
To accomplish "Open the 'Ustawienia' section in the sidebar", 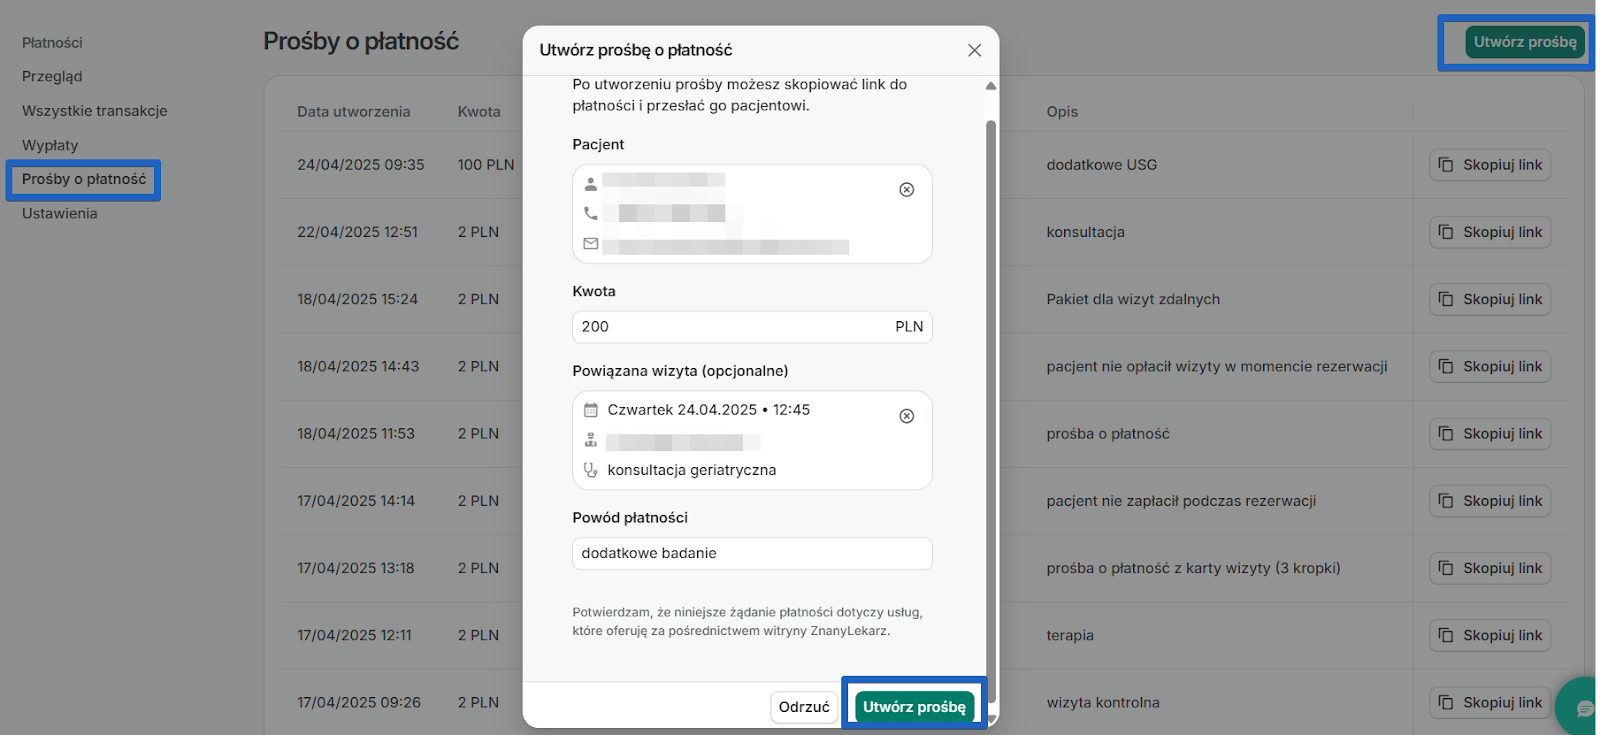I will click(59, 213).
